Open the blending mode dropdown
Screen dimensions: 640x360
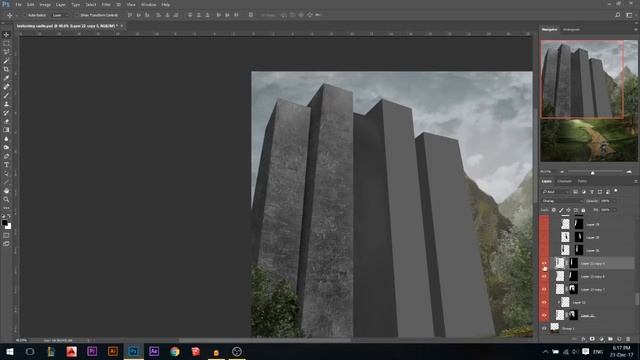coord(562,201)
